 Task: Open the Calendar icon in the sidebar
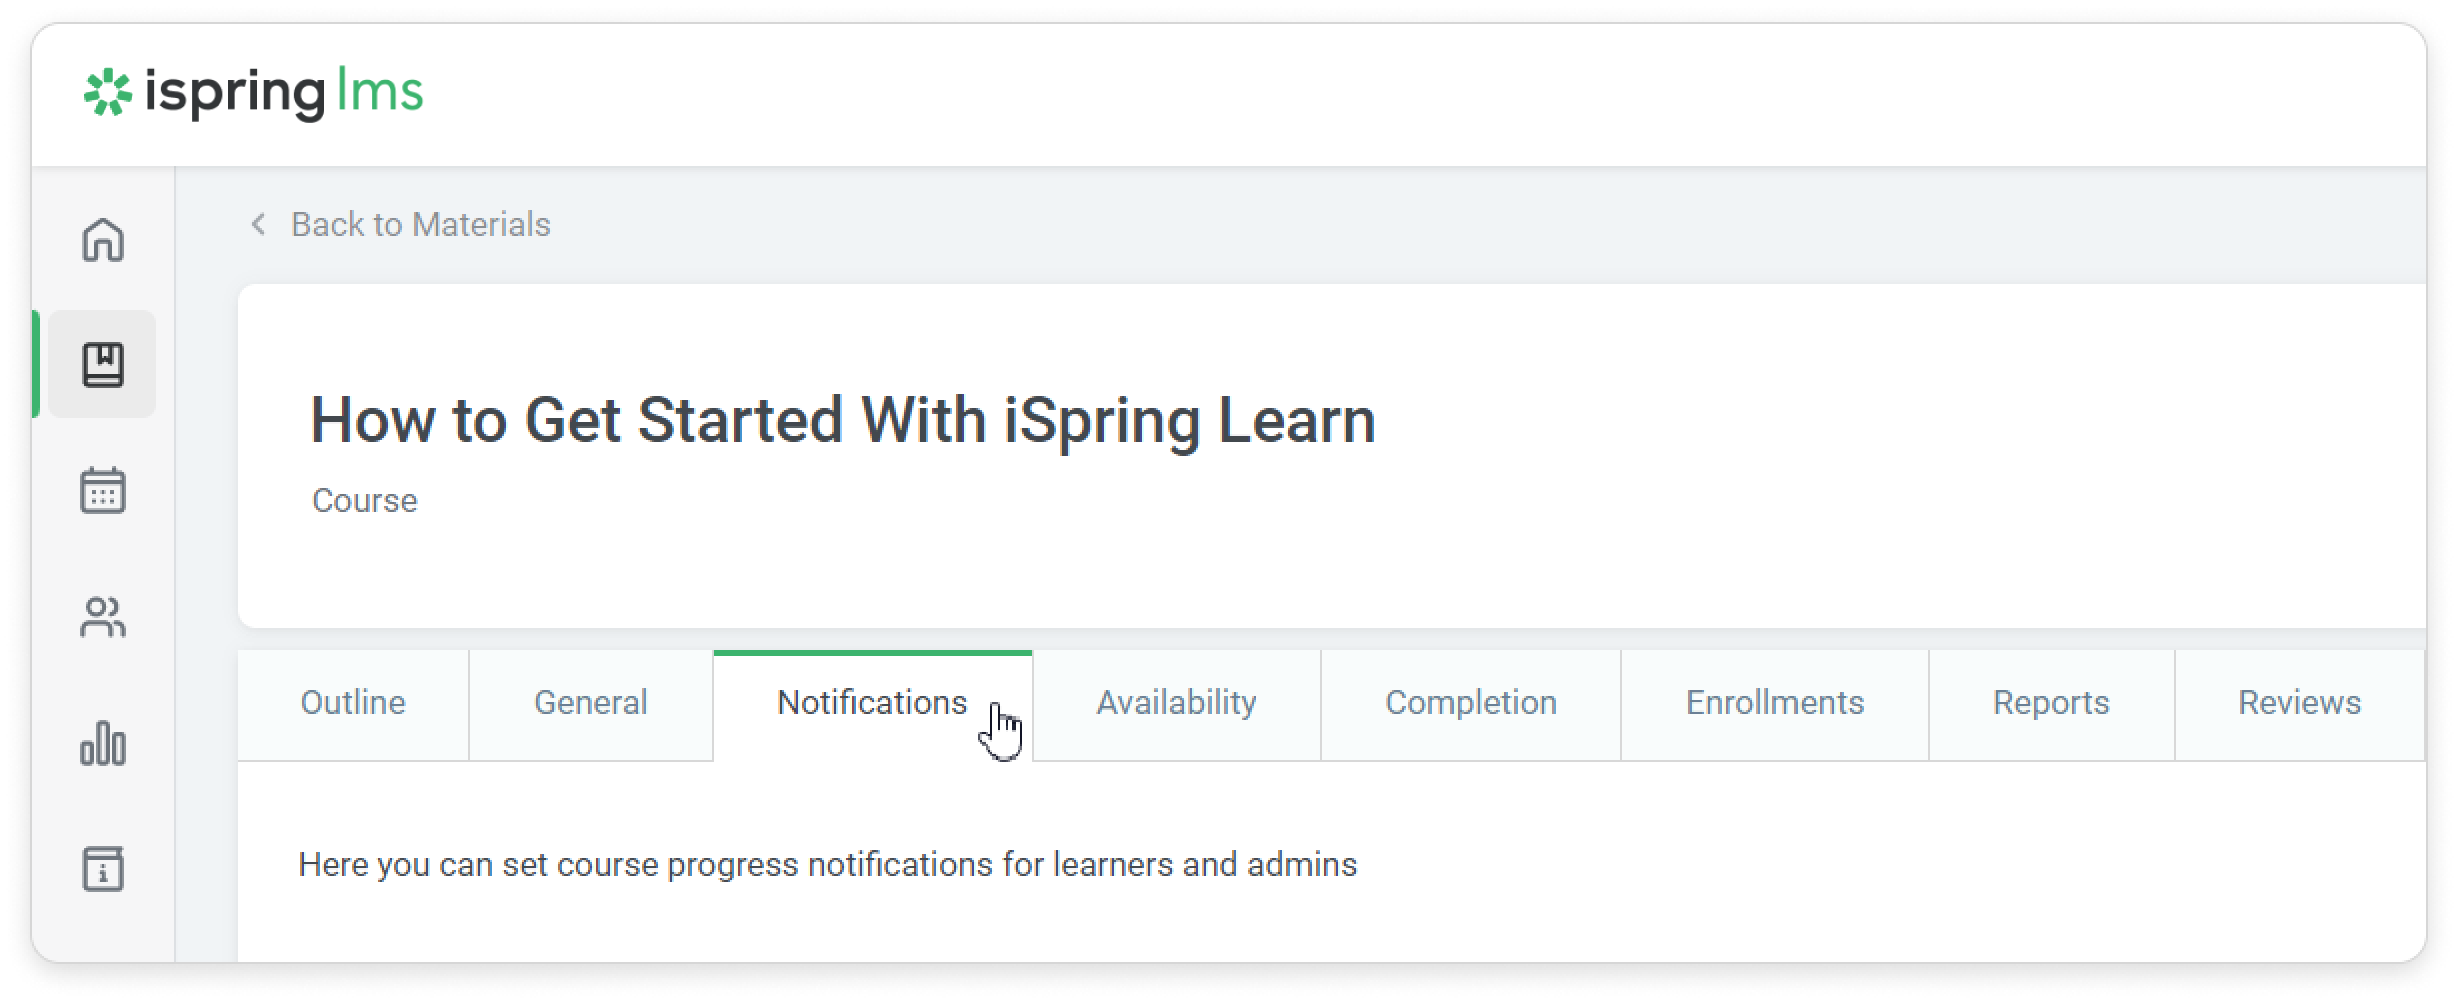[x=103, y=490]
